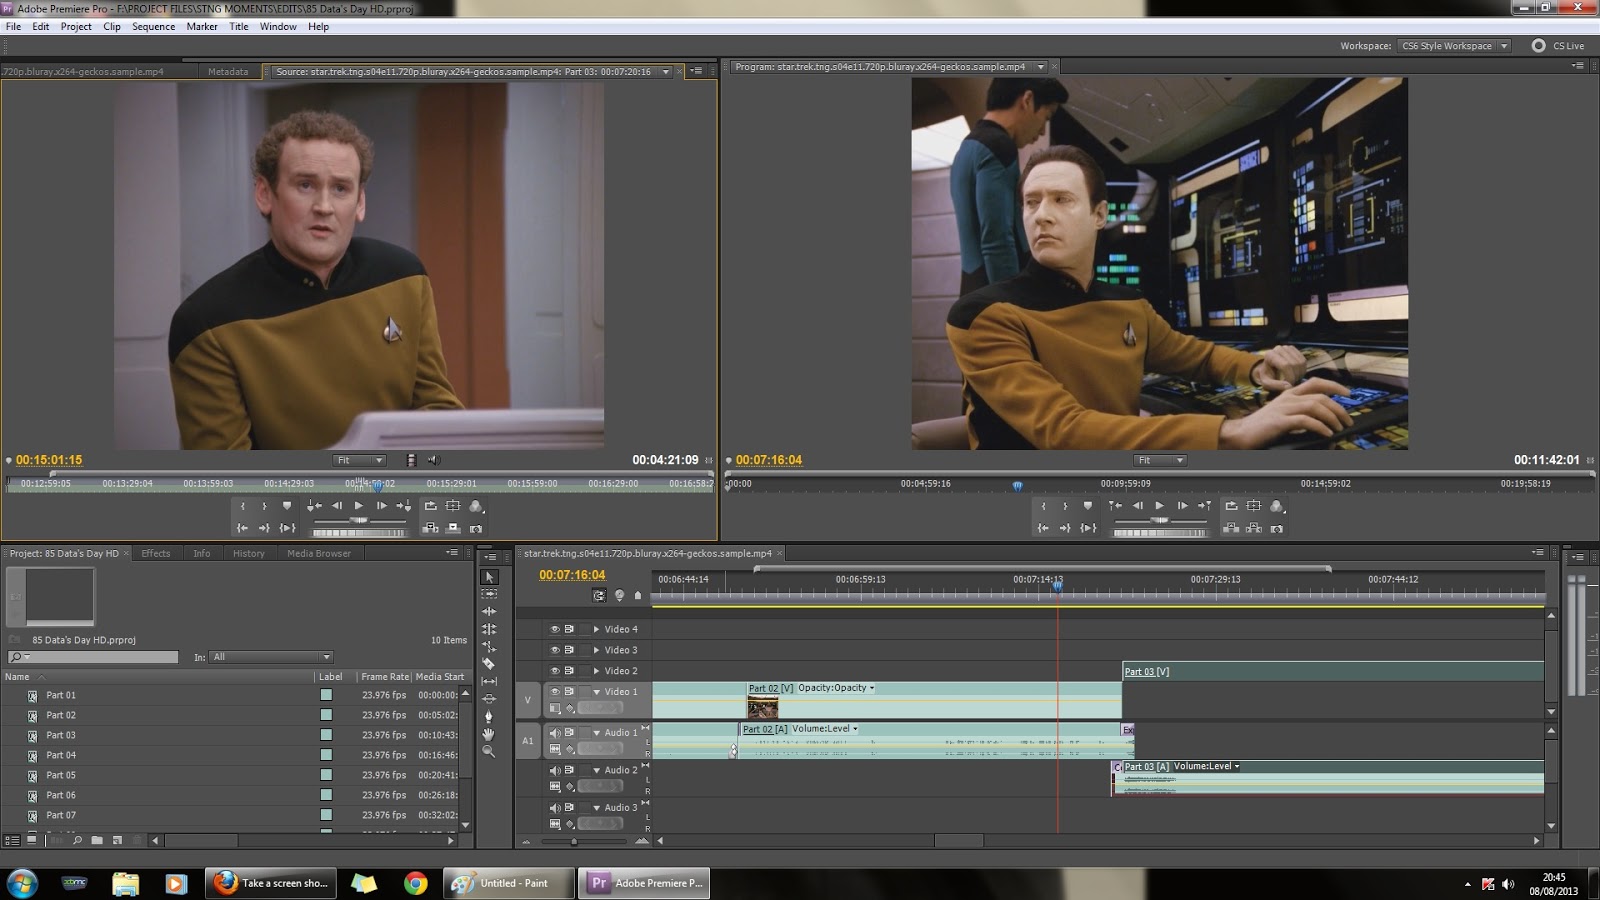The width and height of the screenshot is (1600, 900).
Task: Toggle sync lock for Video 4 track
Action: [x=569, y=629]
